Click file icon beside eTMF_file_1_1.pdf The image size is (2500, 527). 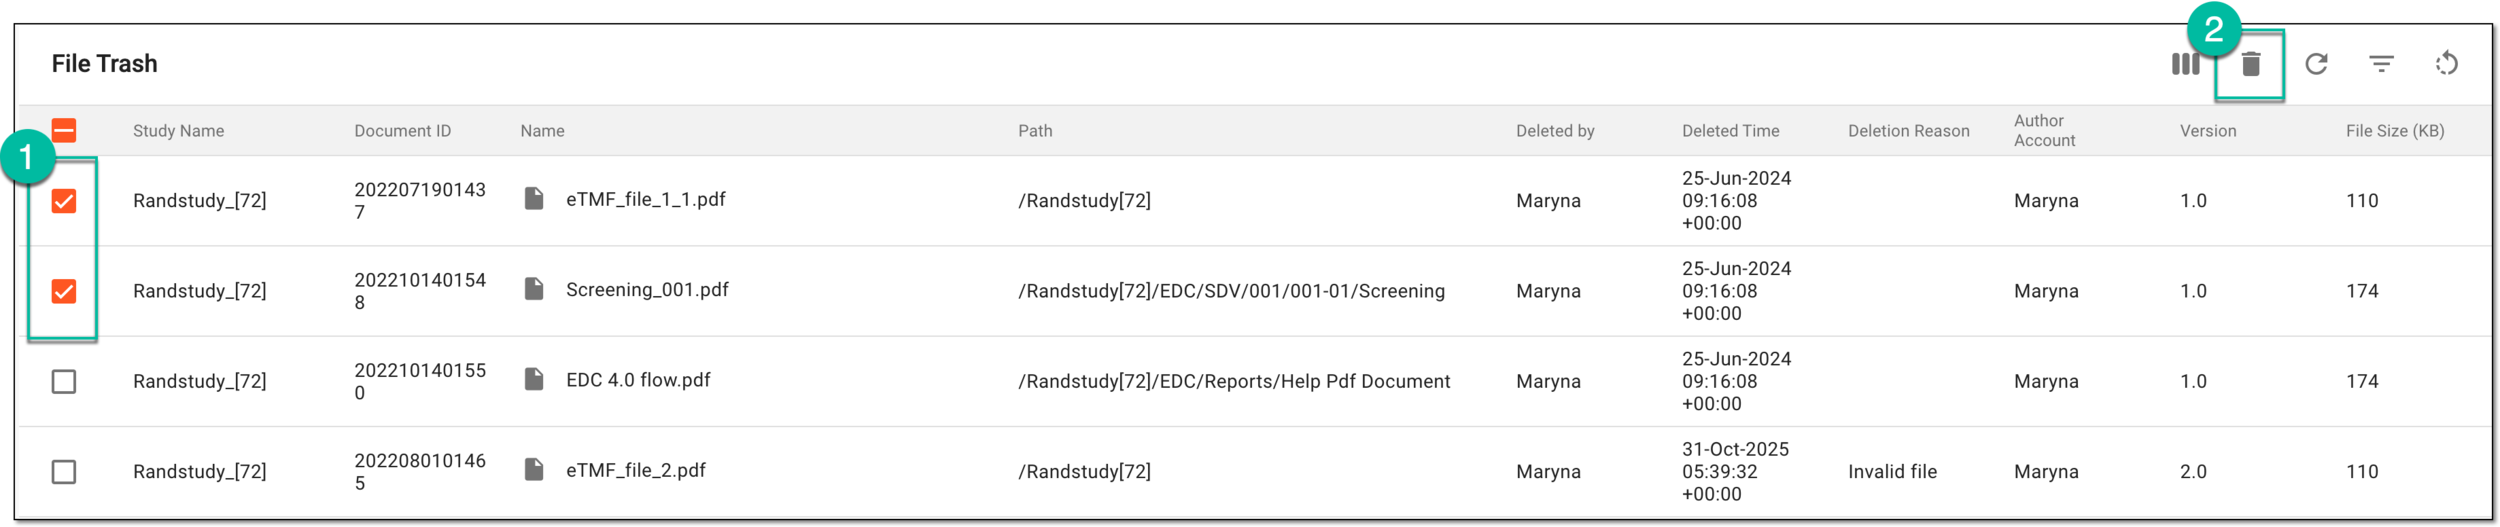click(x=534, y=199)
